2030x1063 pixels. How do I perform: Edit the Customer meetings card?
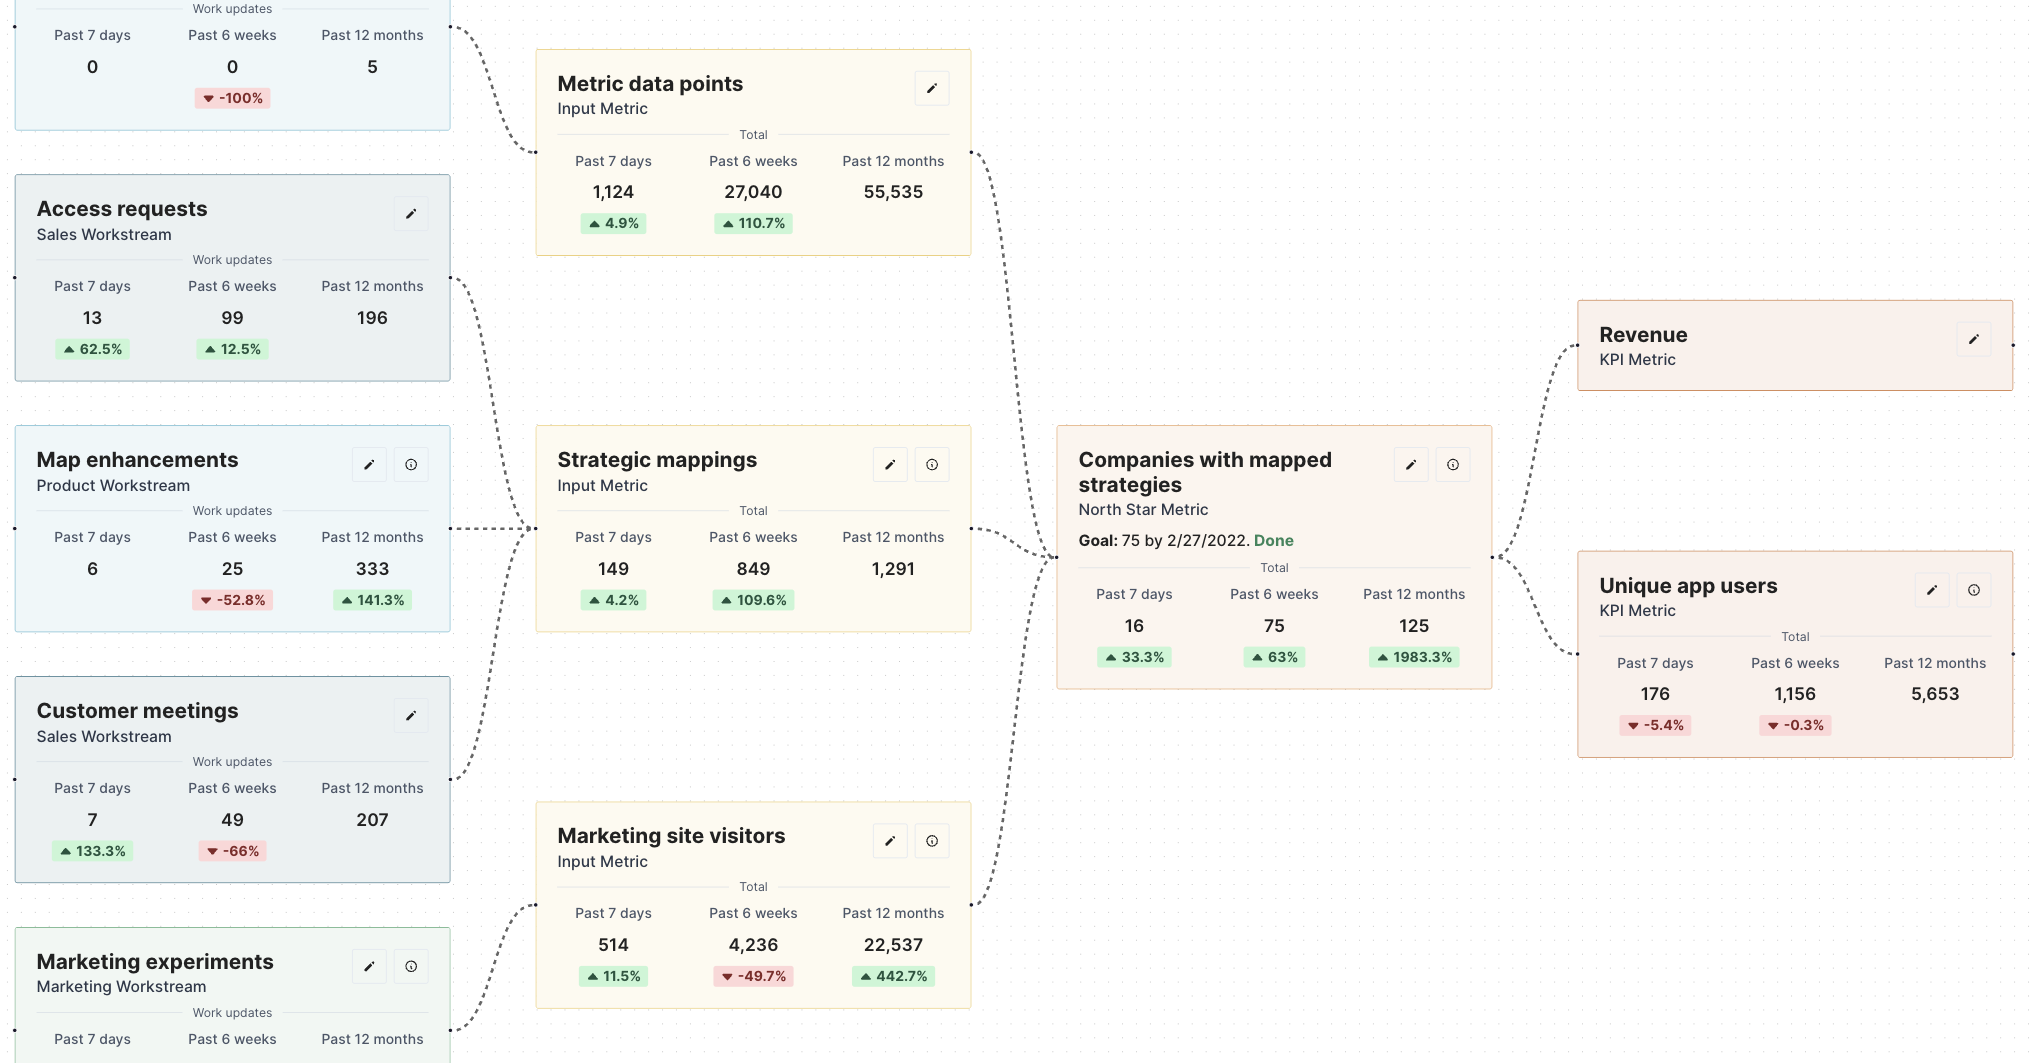coord(411,715)
